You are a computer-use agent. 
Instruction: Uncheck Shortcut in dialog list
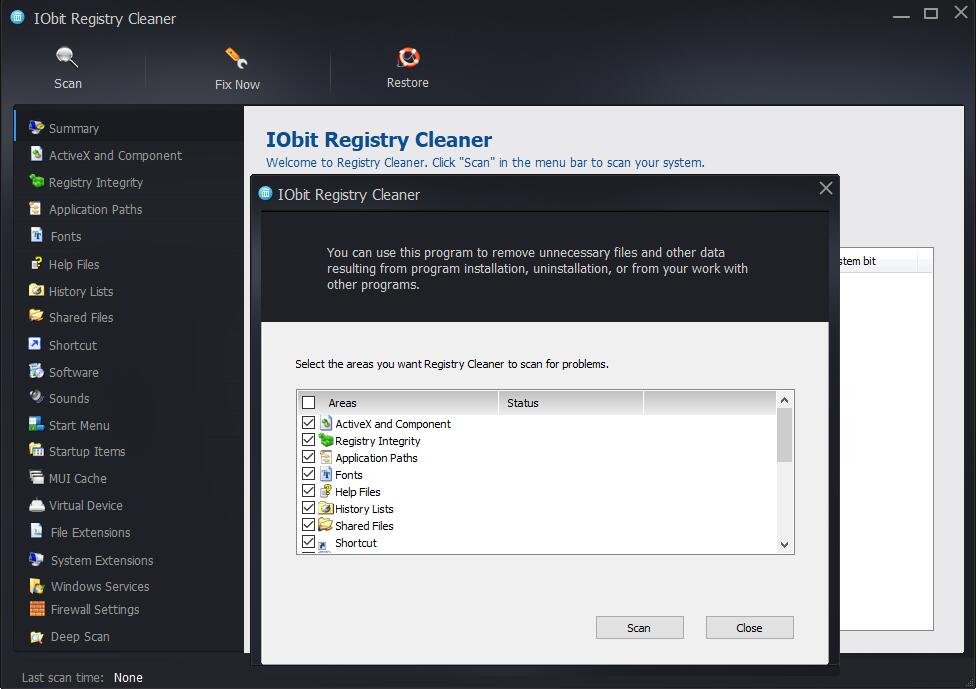tap(308, 541)
